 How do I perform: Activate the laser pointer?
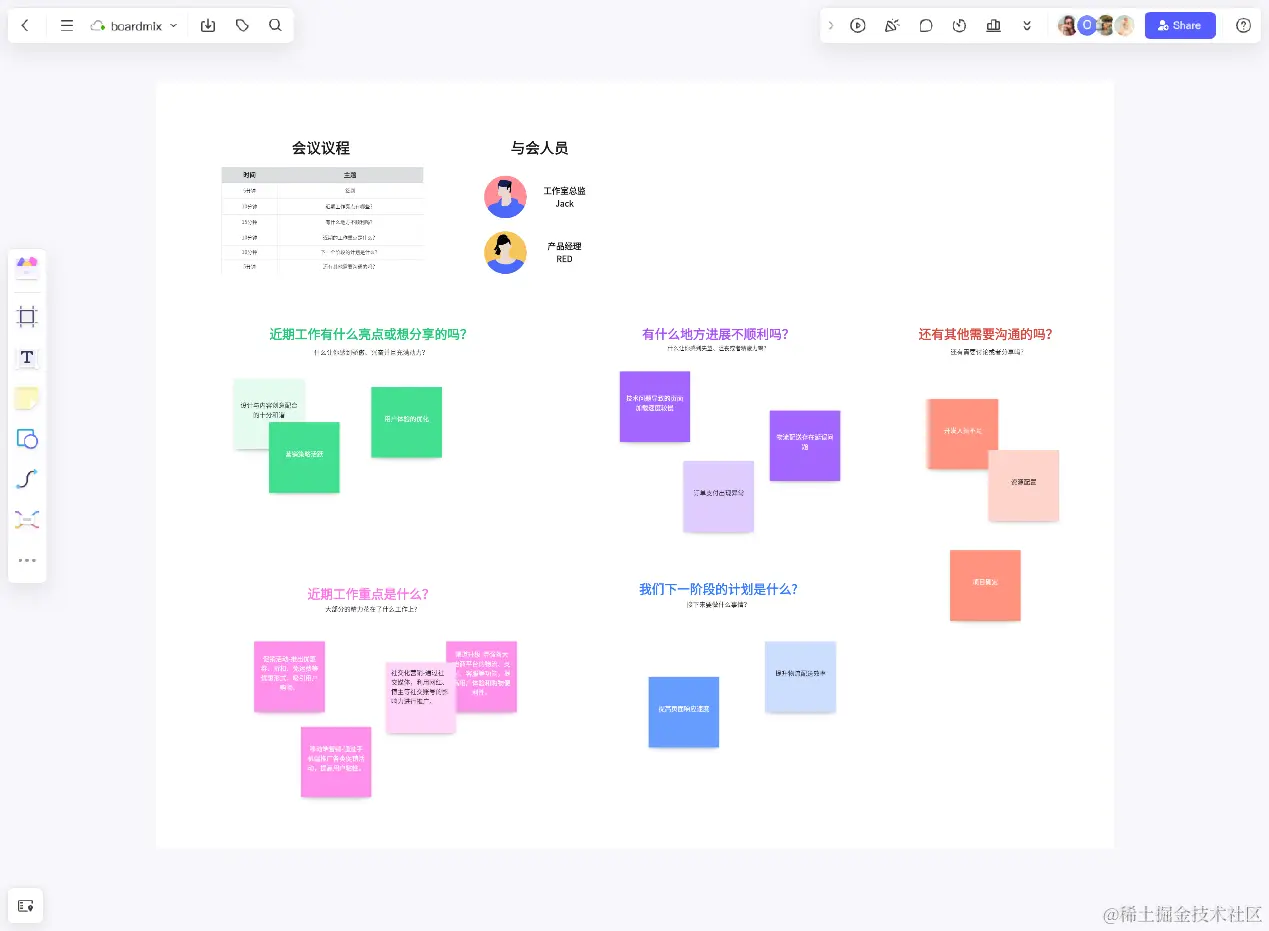[x=892, y=25]
